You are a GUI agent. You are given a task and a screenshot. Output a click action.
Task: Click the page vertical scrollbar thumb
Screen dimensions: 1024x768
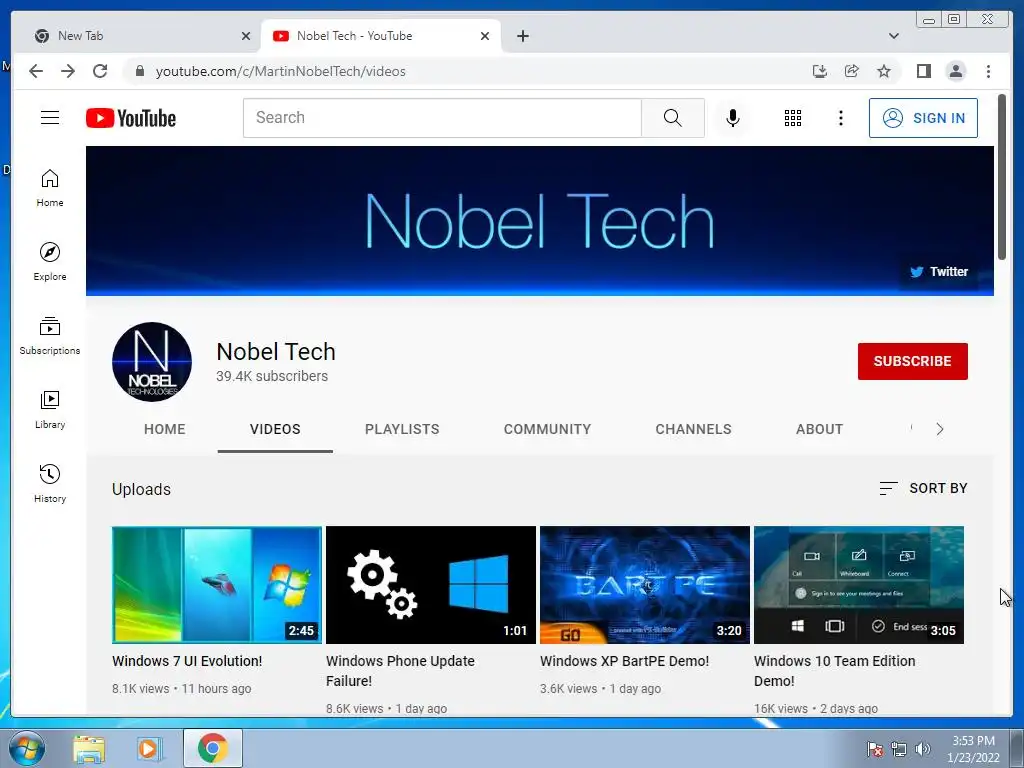[1002, 176]
